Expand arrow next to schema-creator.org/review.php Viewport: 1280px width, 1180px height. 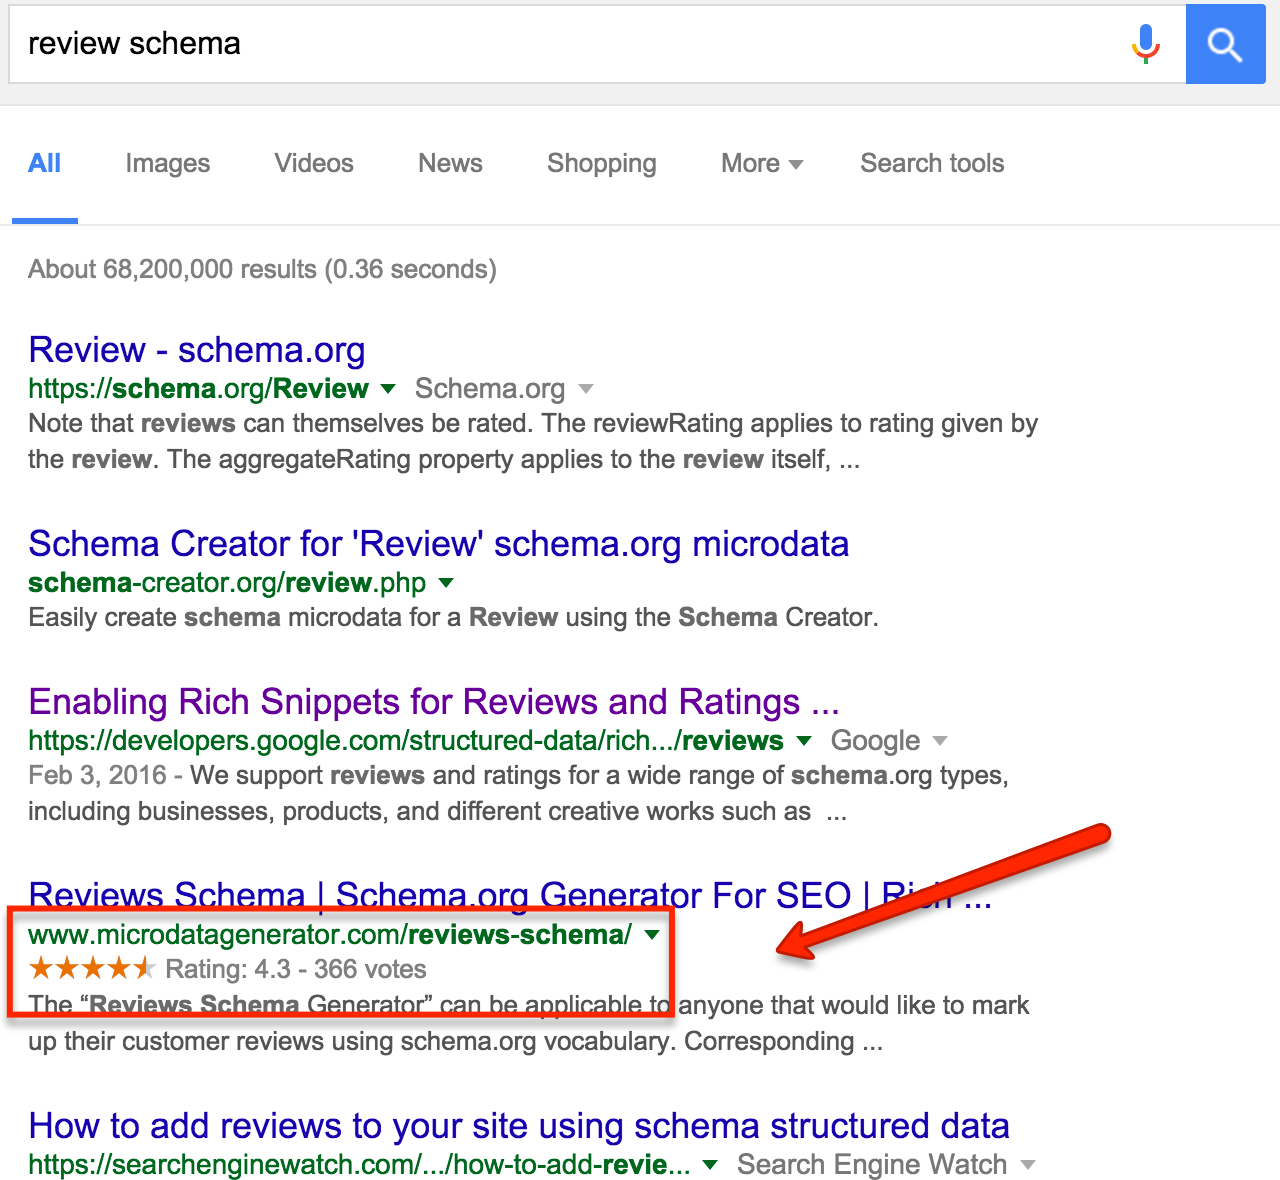pos(446,582)
